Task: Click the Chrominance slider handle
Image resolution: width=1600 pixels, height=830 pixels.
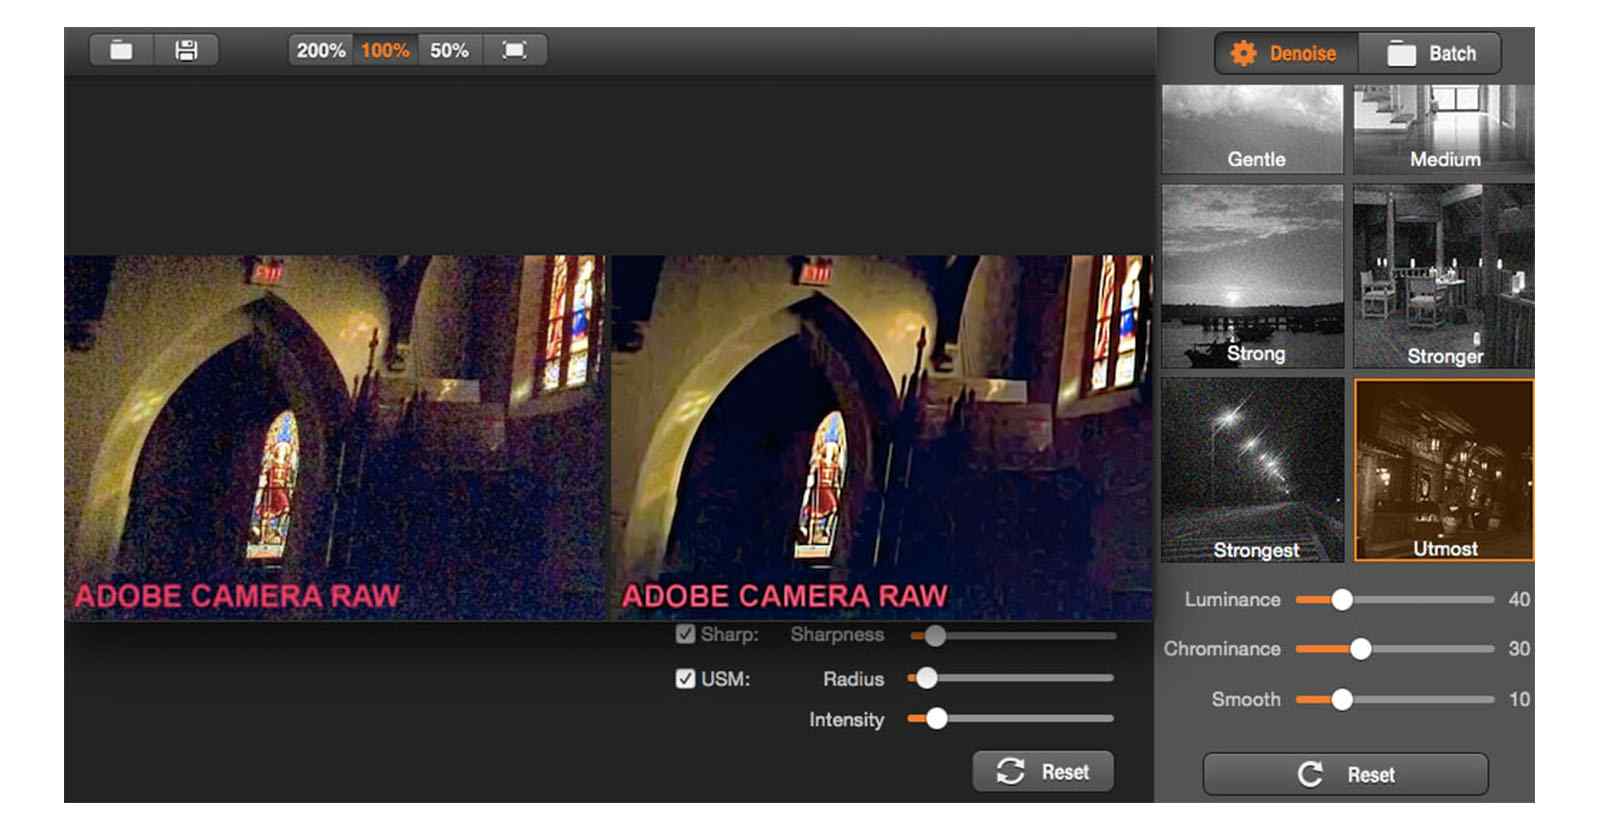Action: coord(1360,649)
